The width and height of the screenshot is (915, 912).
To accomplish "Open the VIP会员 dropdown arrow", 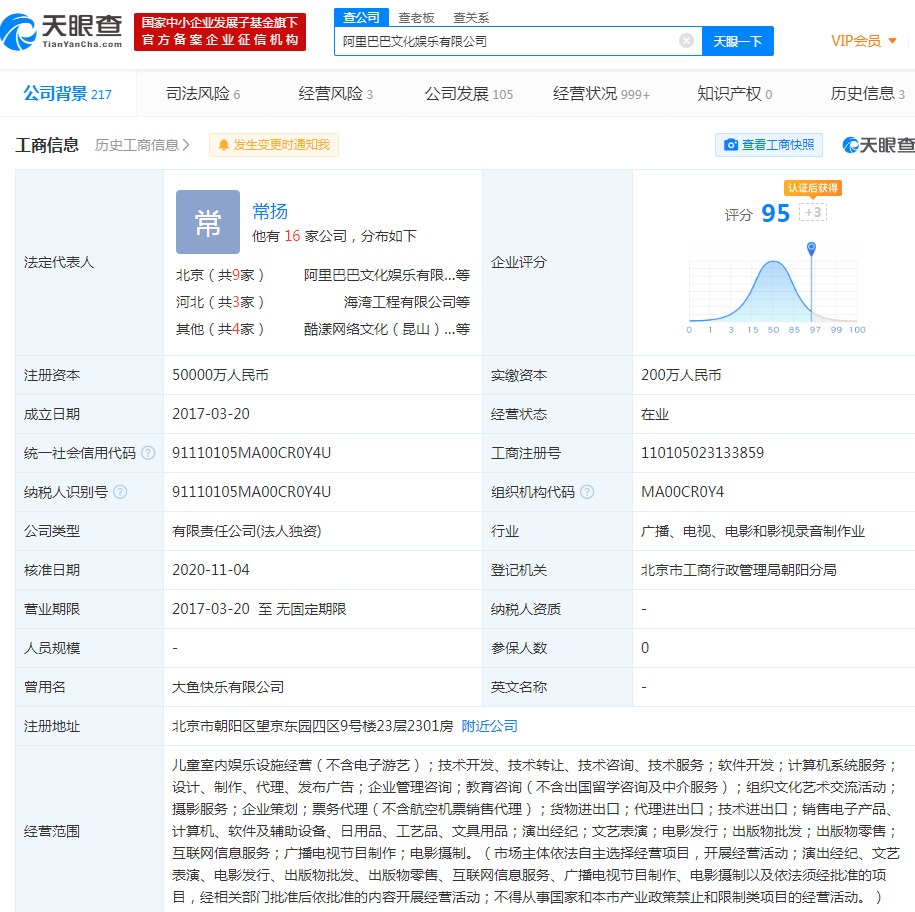I will point(892,41).
